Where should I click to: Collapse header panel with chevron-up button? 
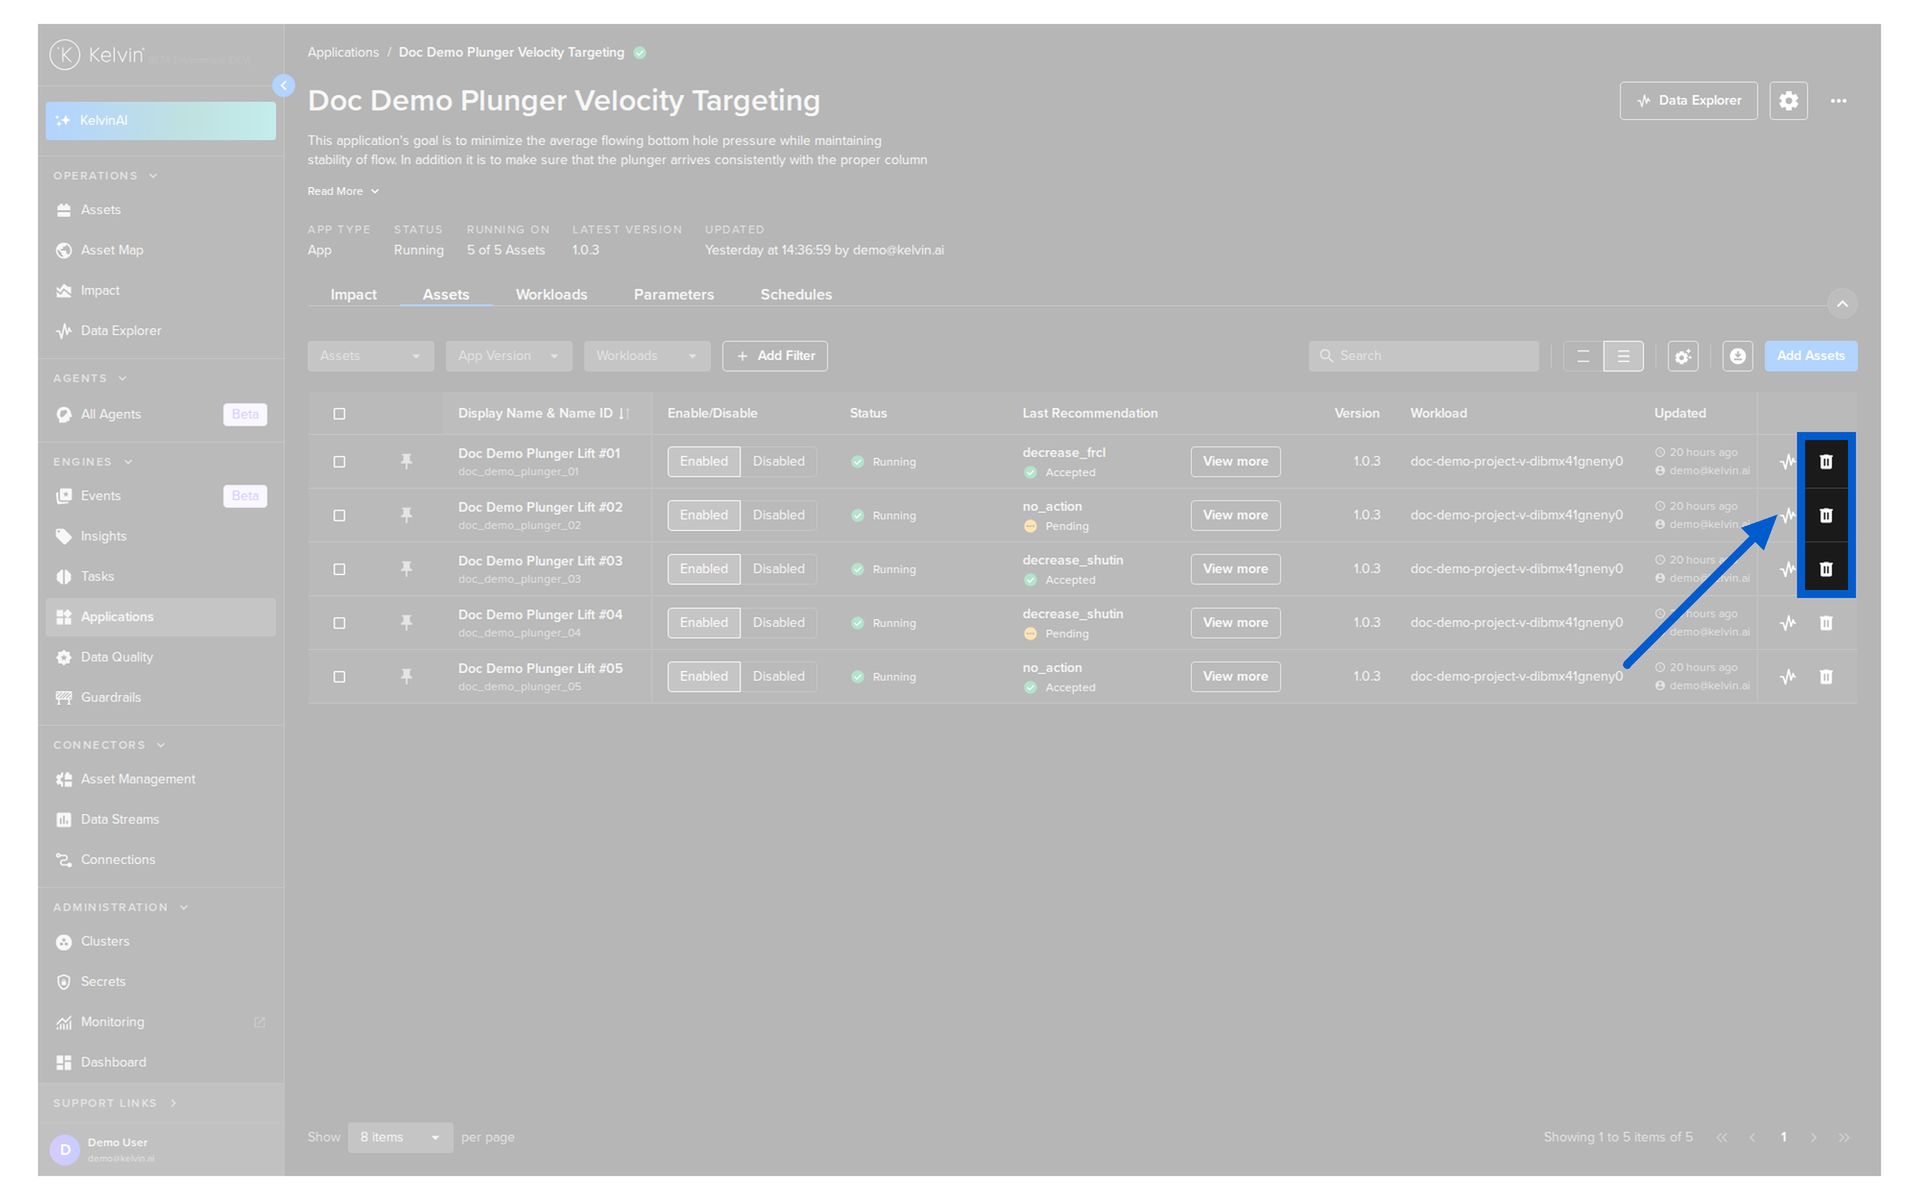[x=1841, y=303]
